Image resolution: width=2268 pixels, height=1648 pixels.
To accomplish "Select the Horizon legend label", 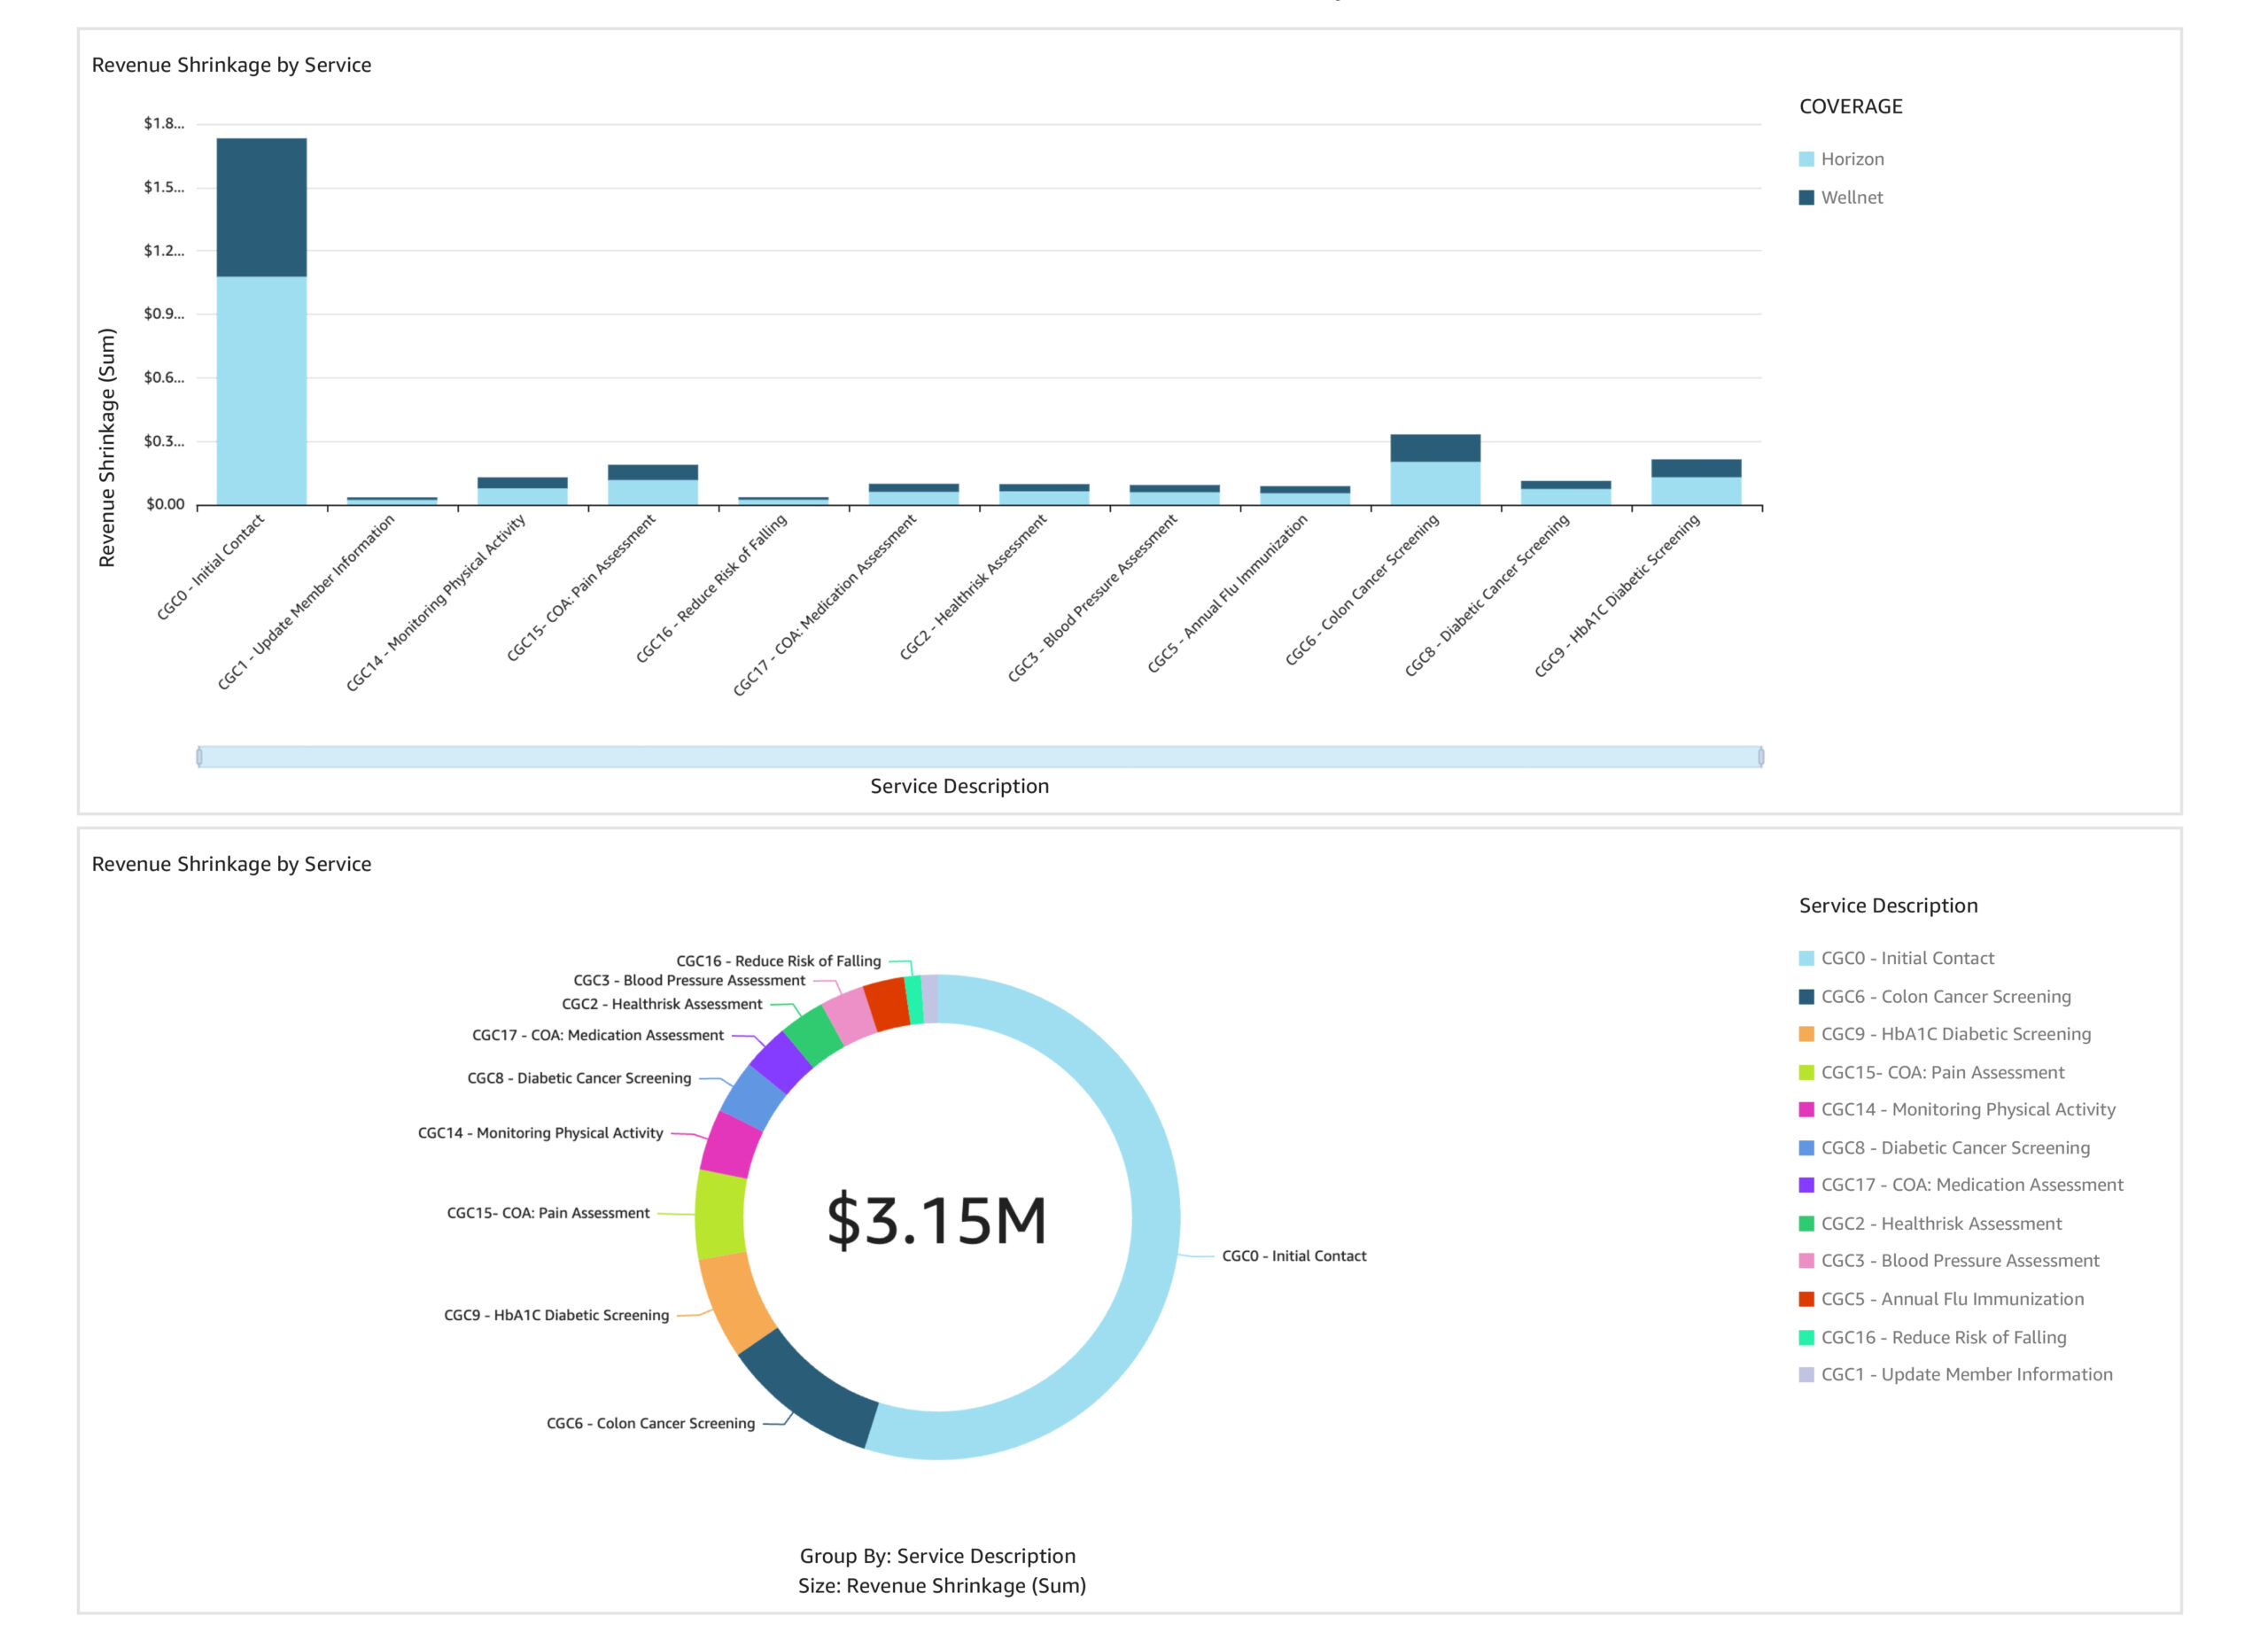I will pyautogui.click(x=1852, y=159).
